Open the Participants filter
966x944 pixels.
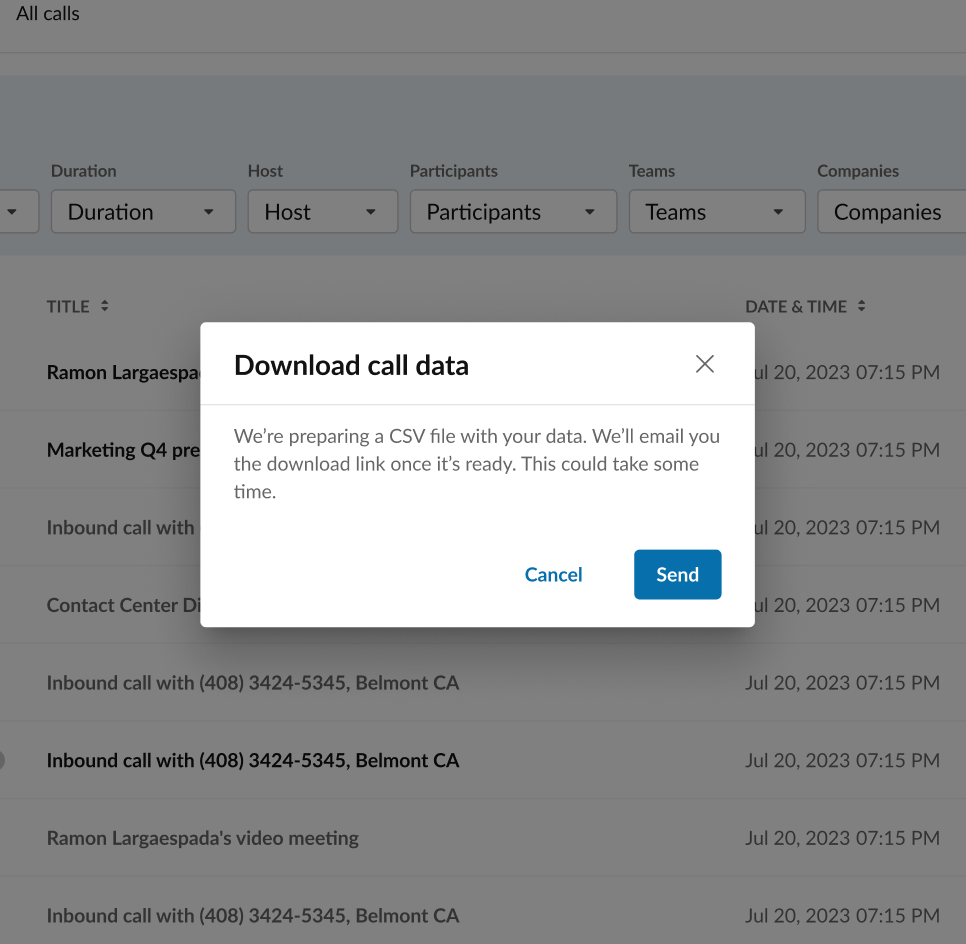pos(513,212)
